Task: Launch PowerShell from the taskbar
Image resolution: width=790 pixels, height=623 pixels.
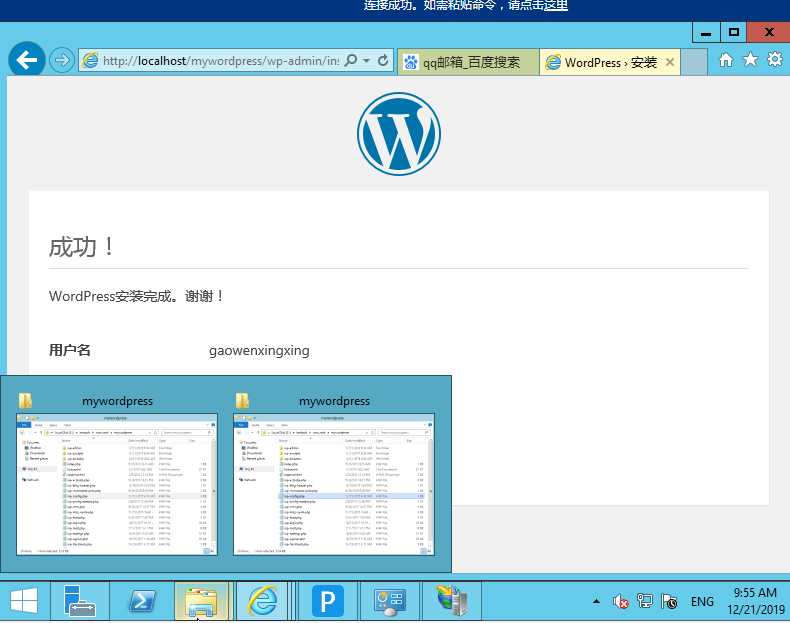Action: (x=142, y=601)
